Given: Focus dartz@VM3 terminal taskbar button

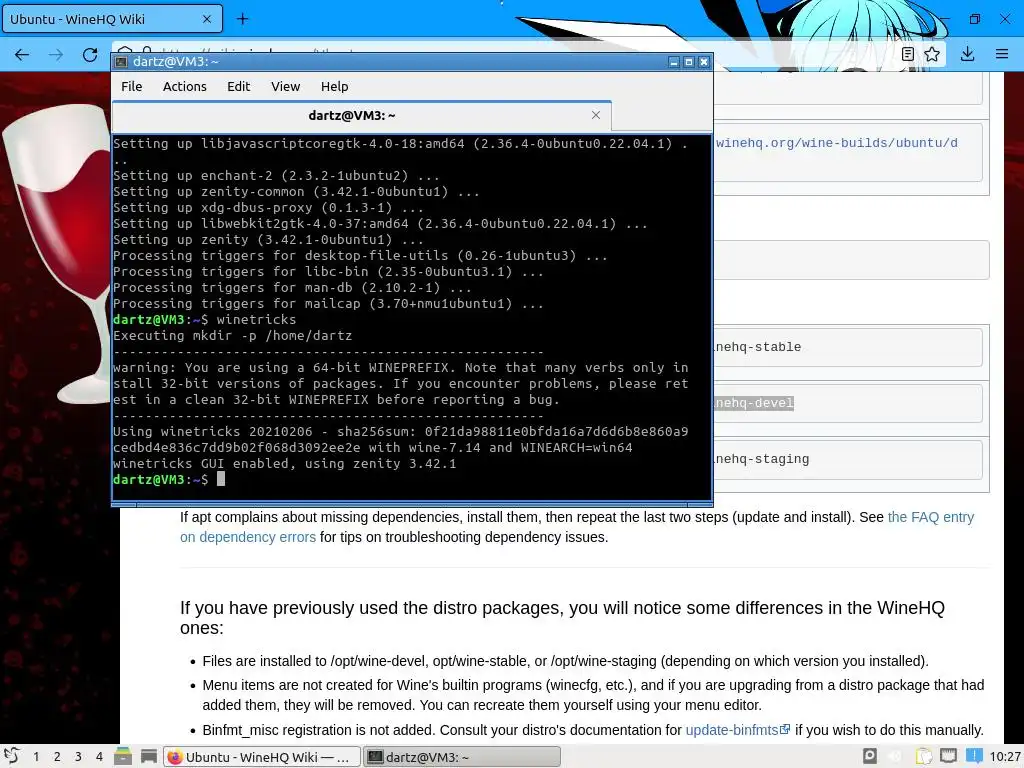Looking at the screenshot, I should click(x=462, y=756).
